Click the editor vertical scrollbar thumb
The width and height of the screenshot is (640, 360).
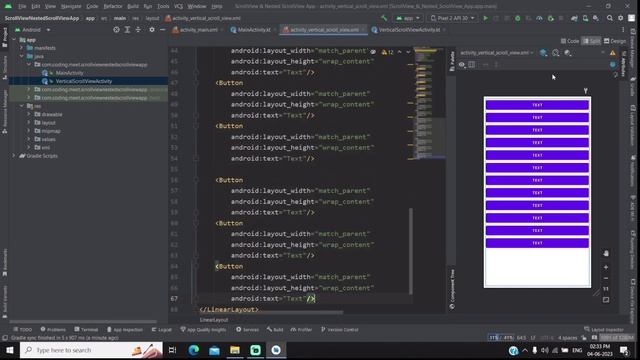pyautogui.click(x=411, y=251)
